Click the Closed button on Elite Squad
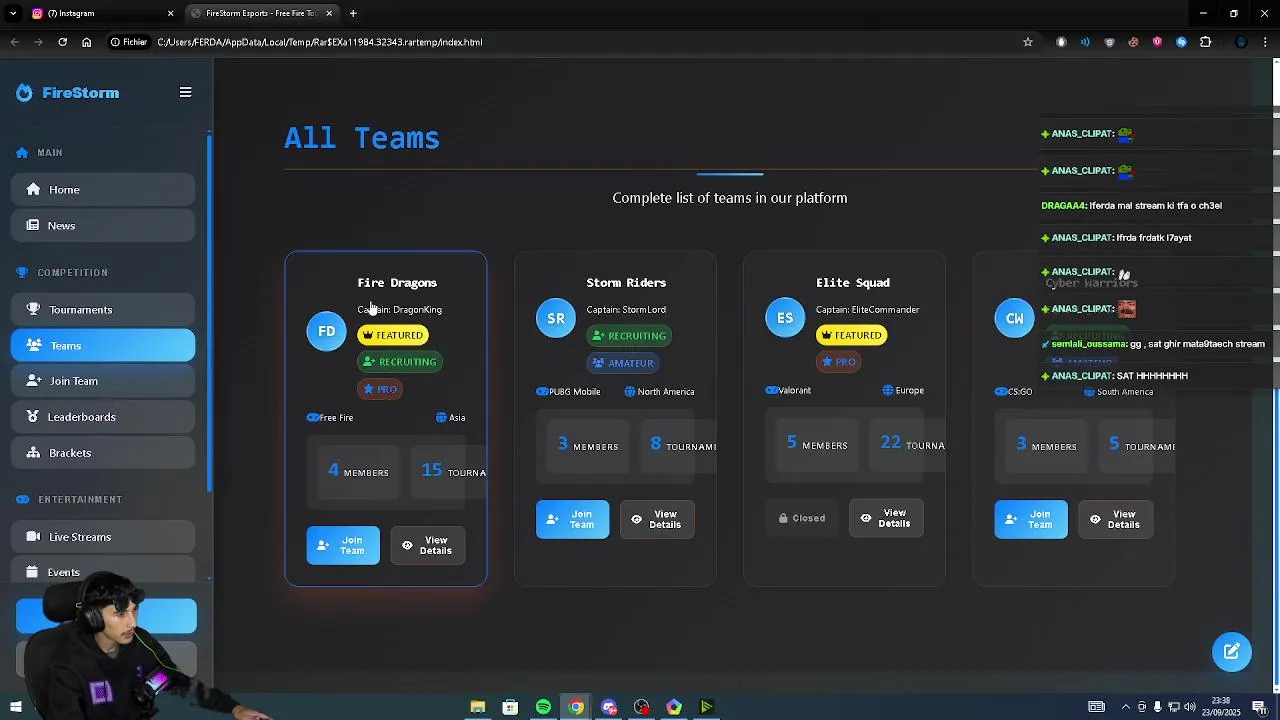The height and width of the screenshot is (720, 1280). pyautogui.click(x=802, y=518)
